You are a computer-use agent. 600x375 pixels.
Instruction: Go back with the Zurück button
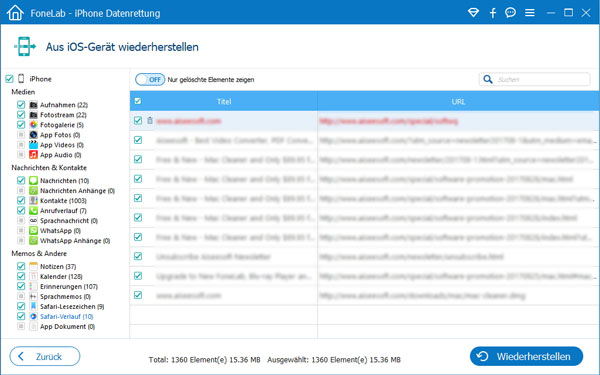tap(45, 356)
